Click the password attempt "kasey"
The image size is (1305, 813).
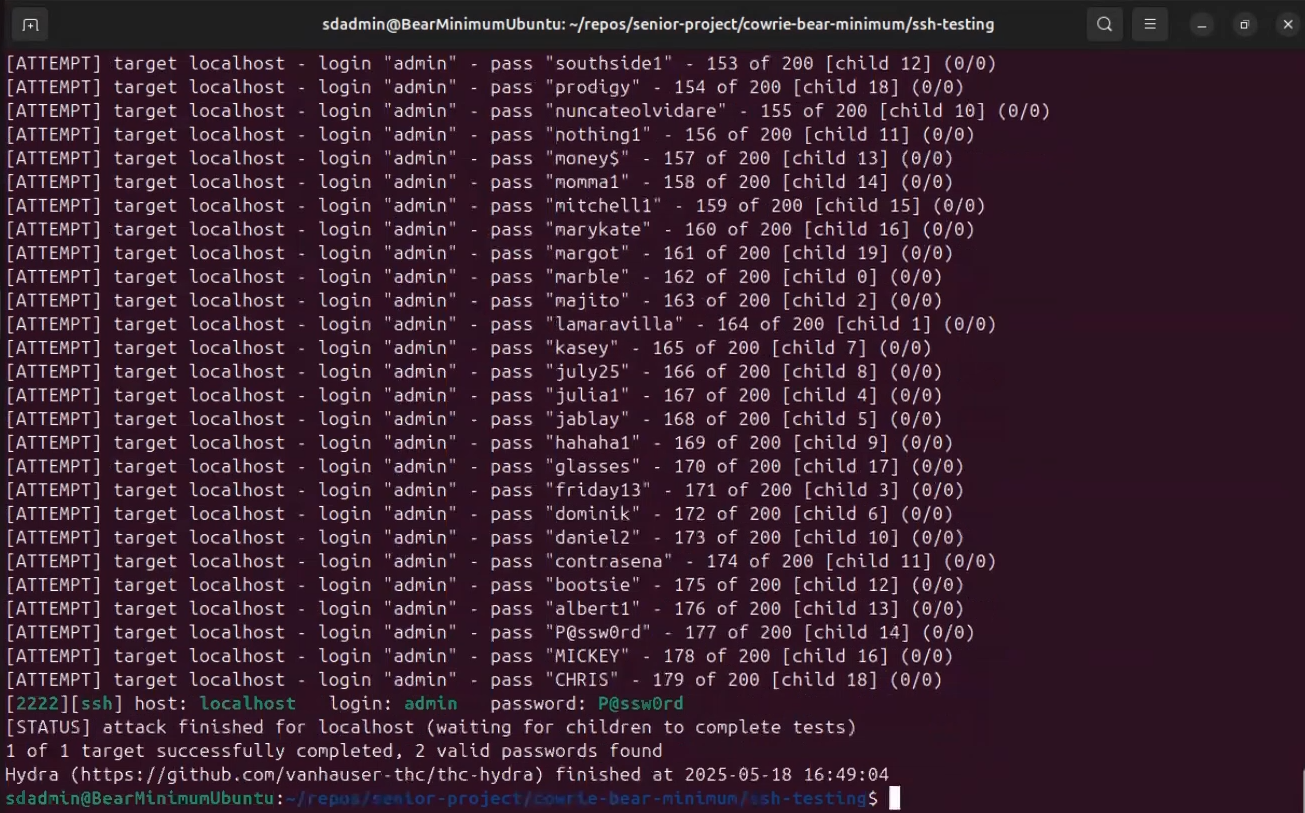point(582,348)
